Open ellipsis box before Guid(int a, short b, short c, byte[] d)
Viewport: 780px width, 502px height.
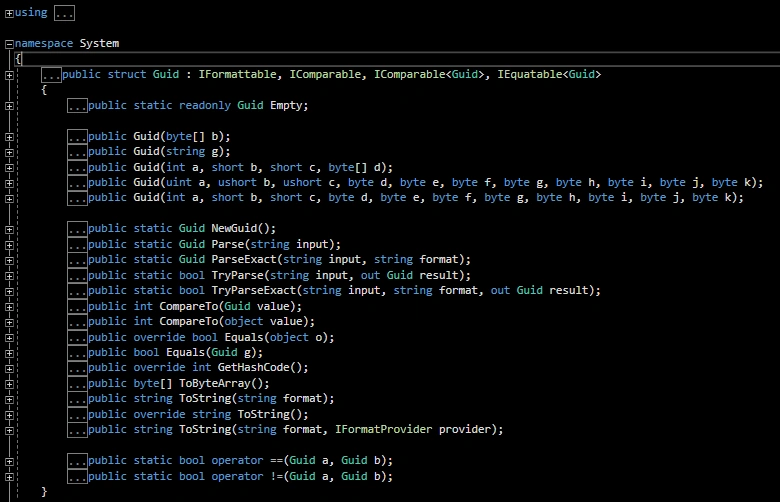[77, 167]
